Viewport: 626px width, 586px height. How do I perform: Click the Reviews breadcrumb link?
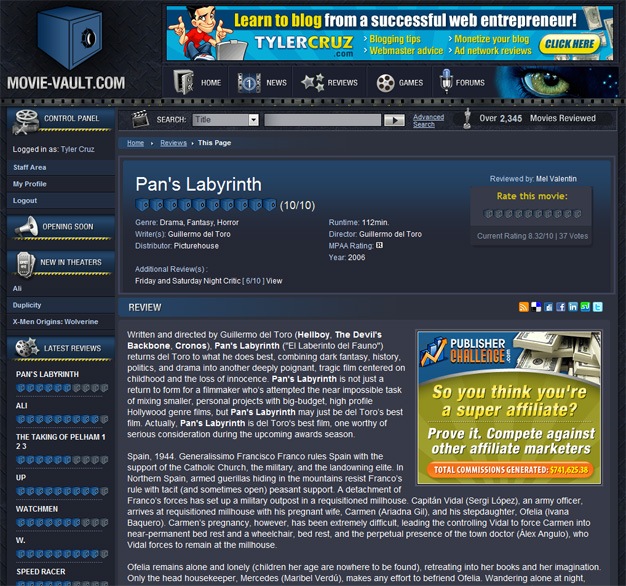(173, 143)
